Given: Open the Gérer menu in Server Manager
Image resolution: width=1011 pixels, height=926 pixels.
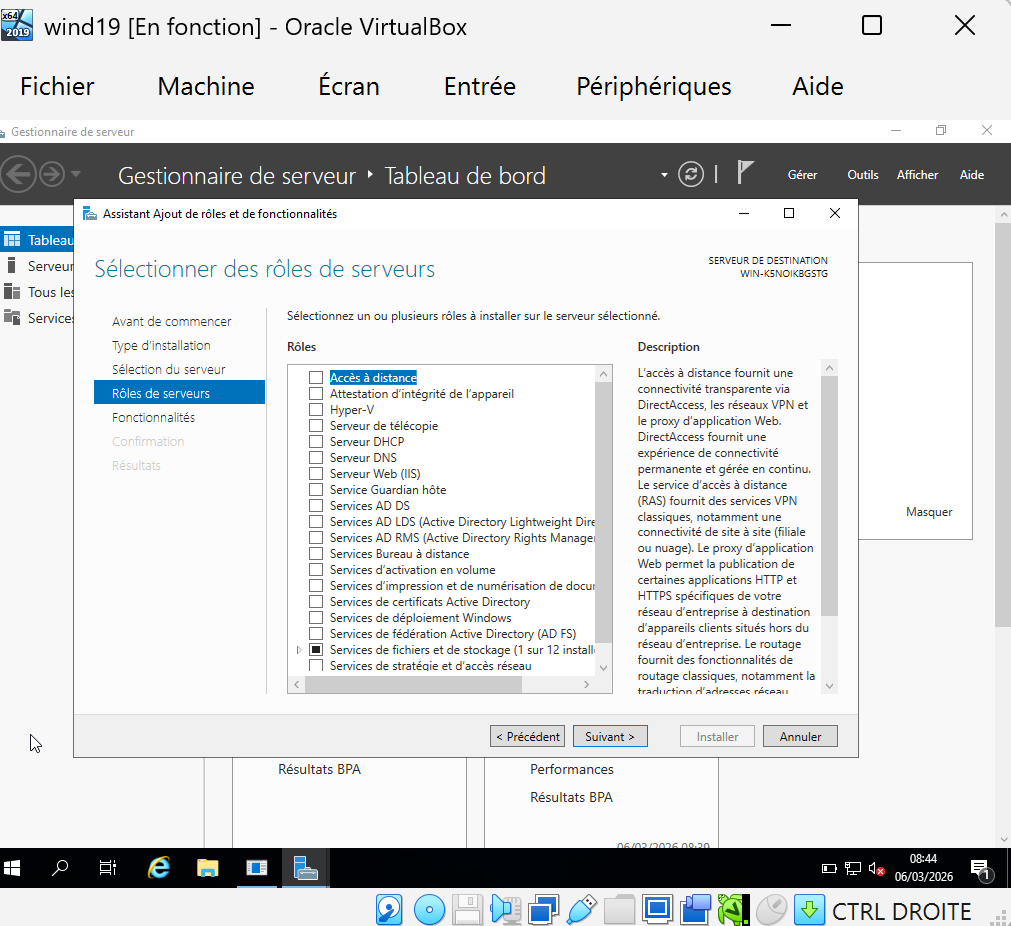Looking at the screenshot, I should [x=802, y=175].
